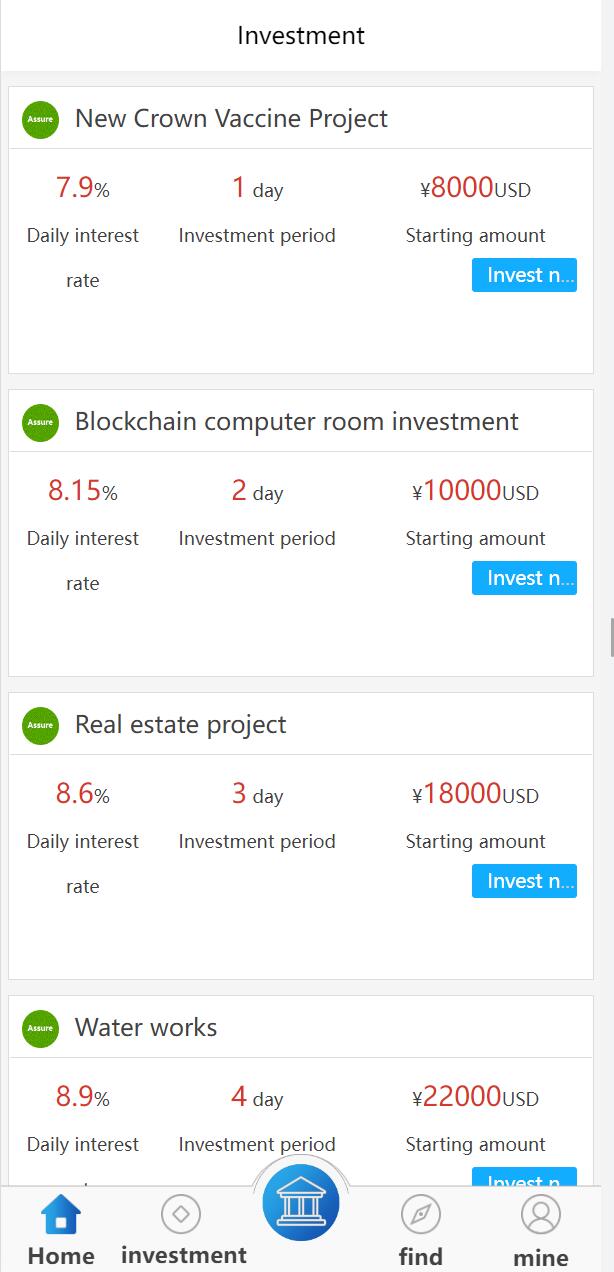Open Blockchain computer room investment title
This screenshot has height=1272, width=614.
296,422
